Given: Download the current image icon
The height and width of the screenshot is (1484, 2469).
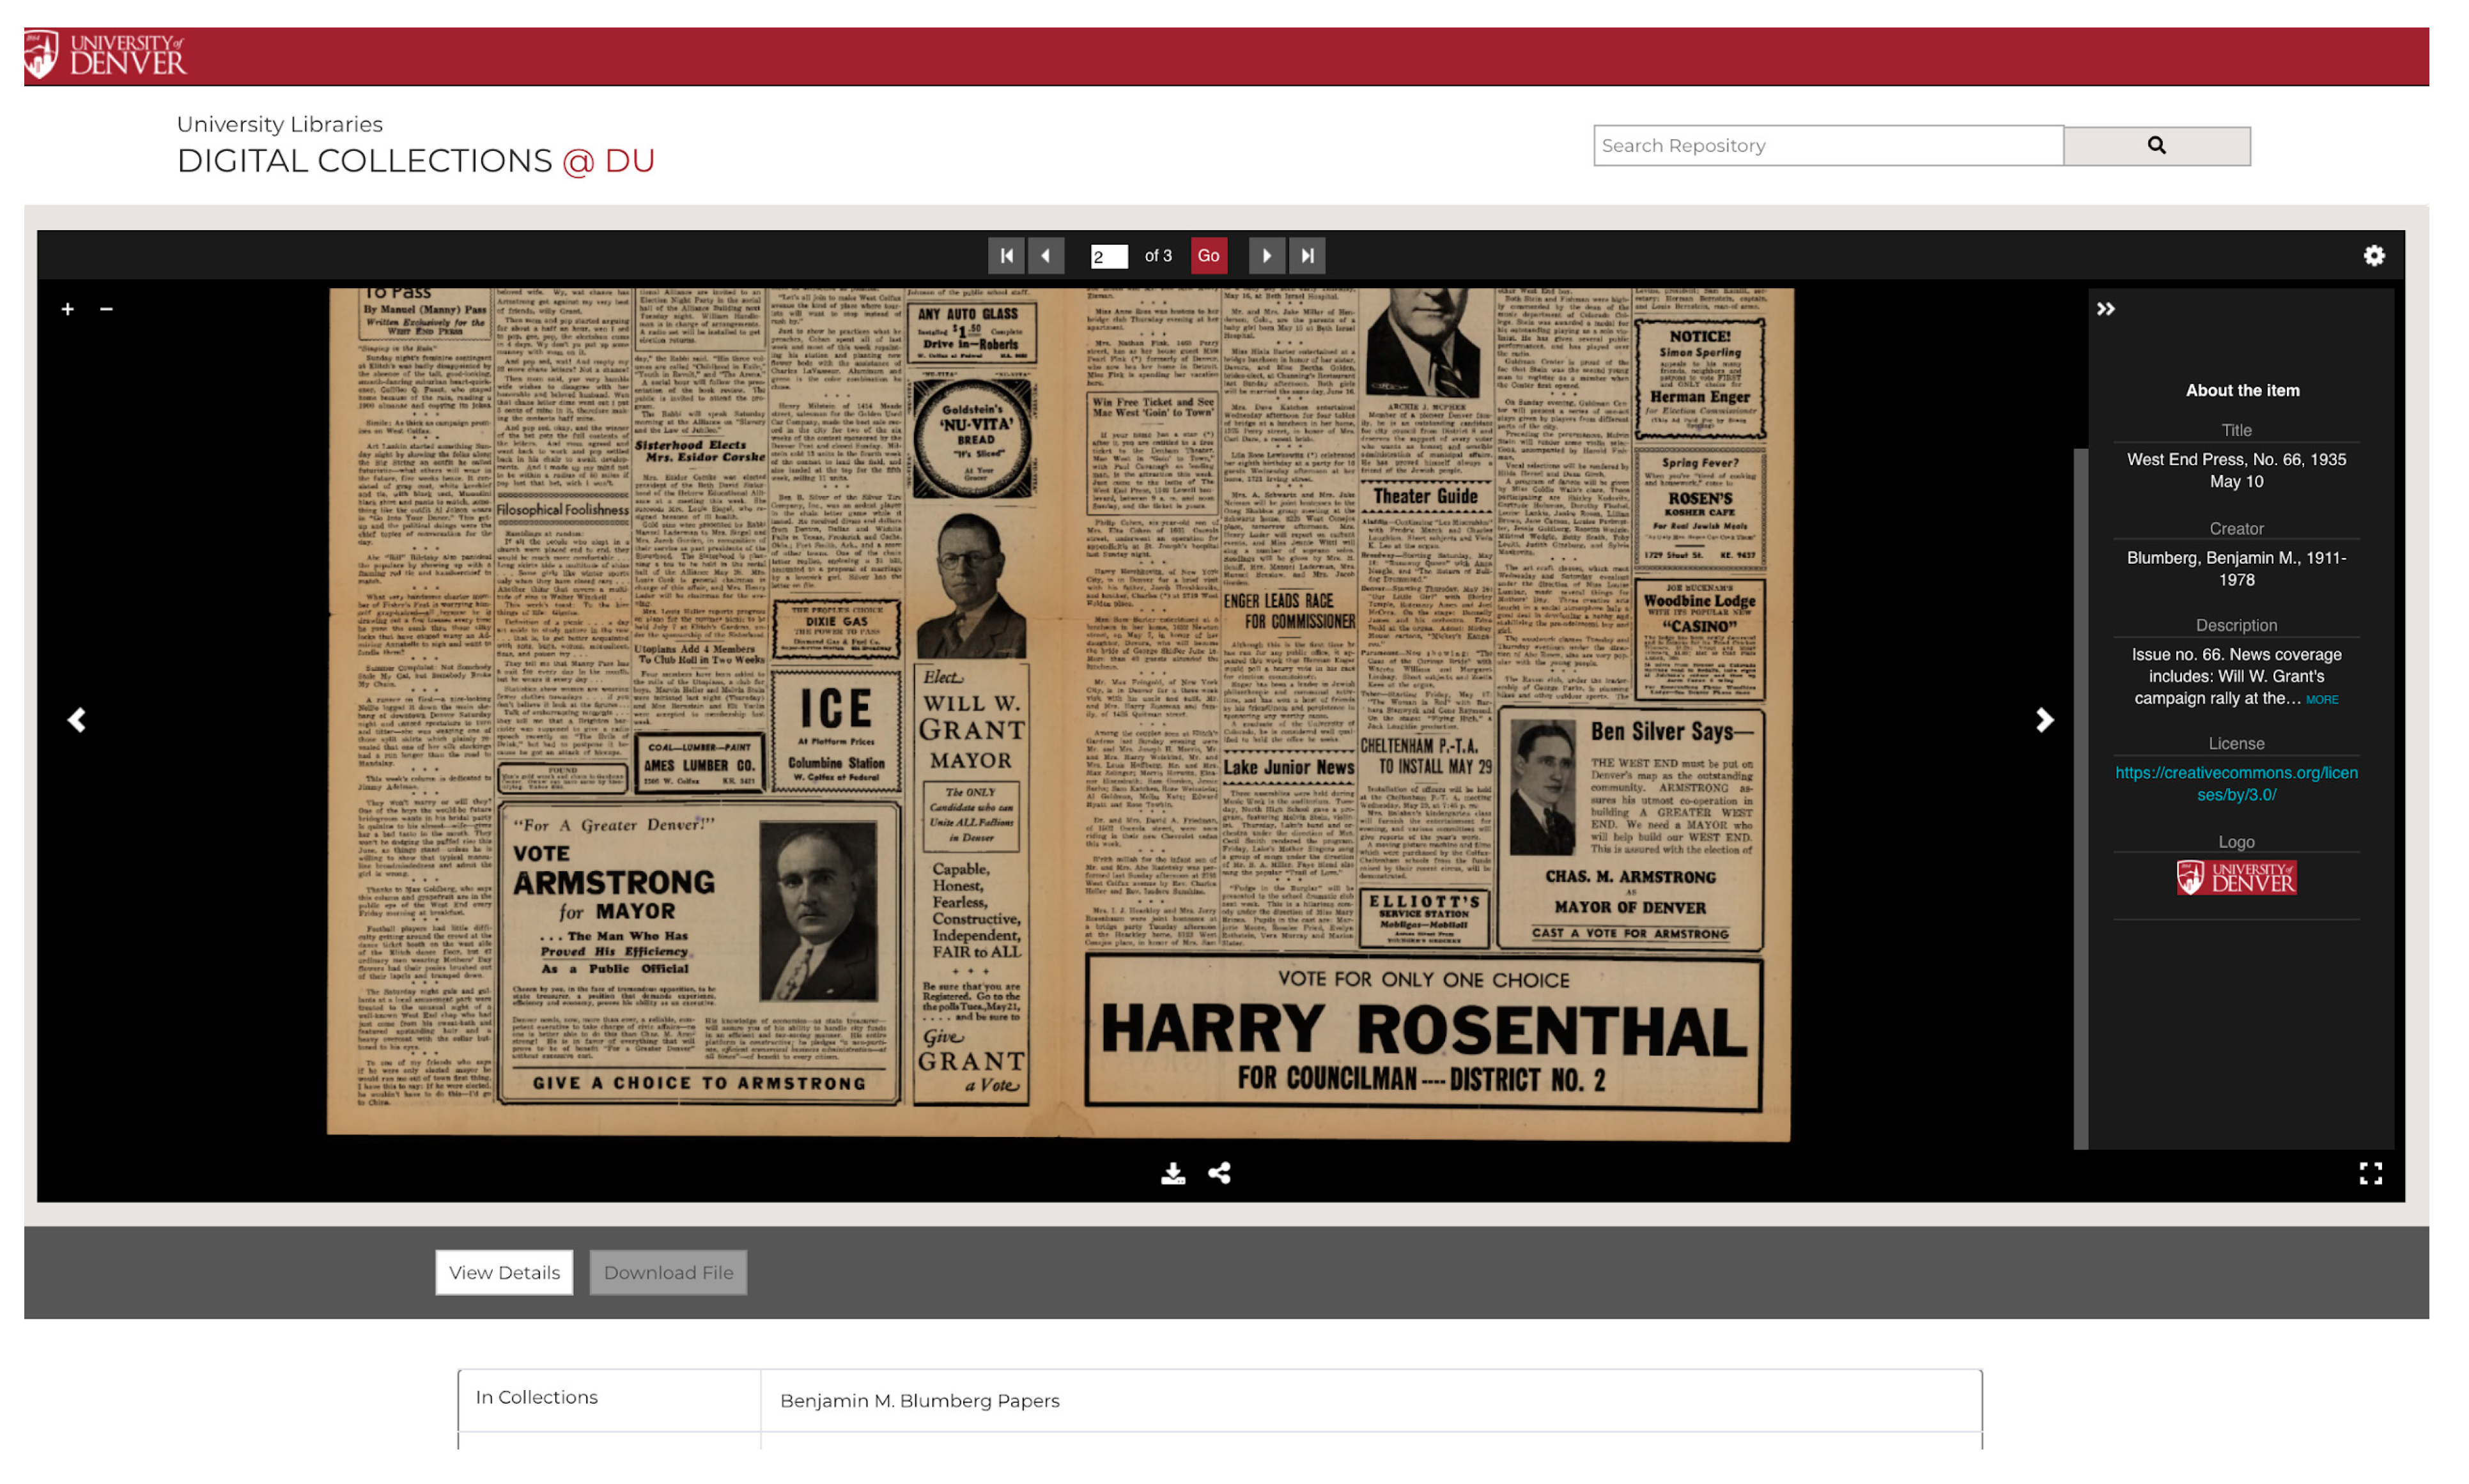Looking at the screenshot, I should tap(1172, 1173).
